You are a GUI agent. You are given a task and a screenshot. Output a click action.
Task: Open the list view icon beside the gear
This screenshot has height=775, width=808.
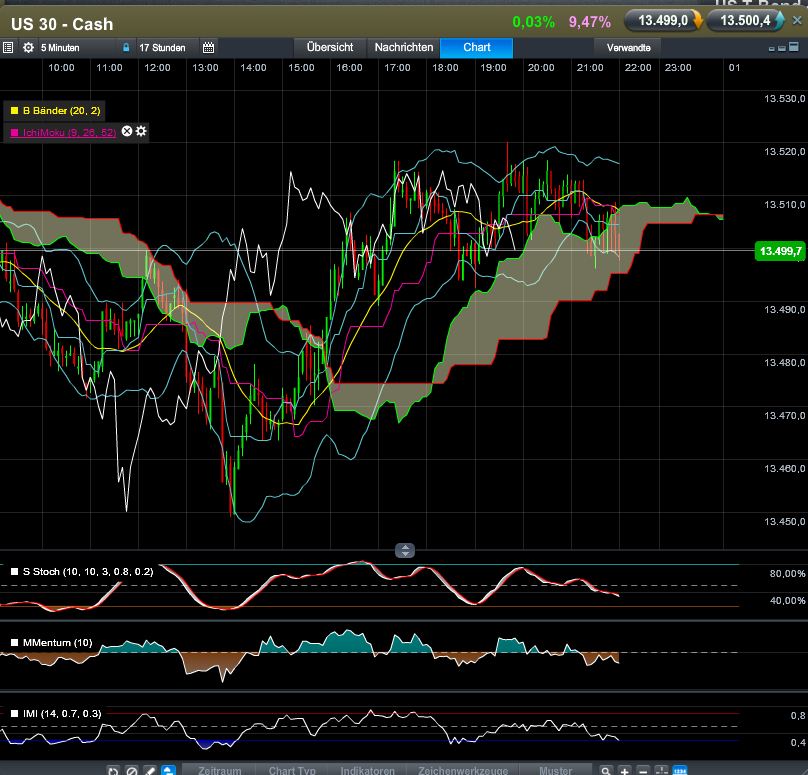pos(8,48)
